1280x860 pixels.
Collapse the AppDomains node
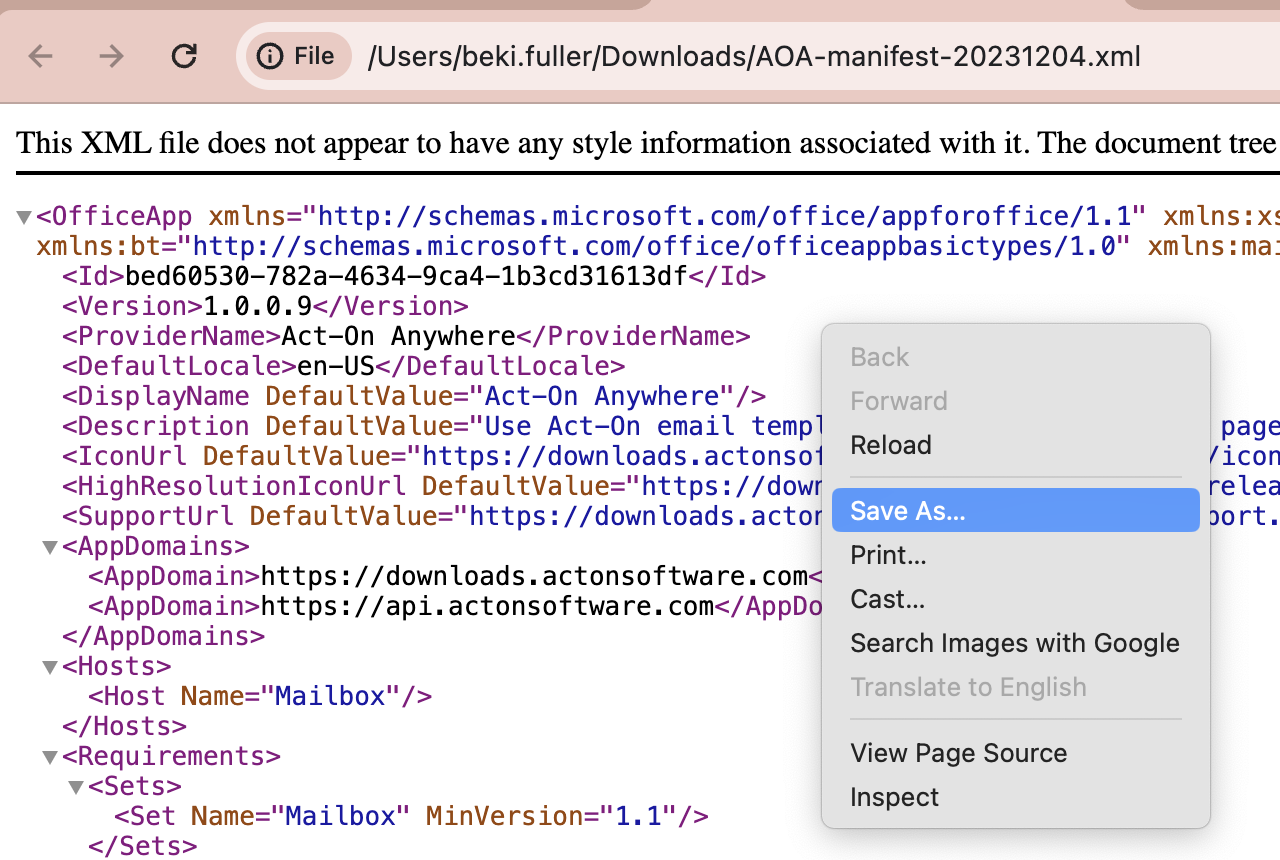click(49, 547)
